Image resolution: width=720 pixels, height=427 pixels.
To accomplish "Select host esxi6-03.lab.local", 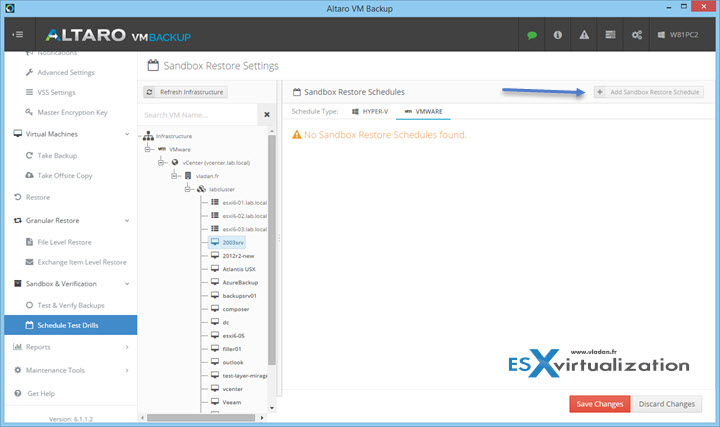I will click(239, 229).
